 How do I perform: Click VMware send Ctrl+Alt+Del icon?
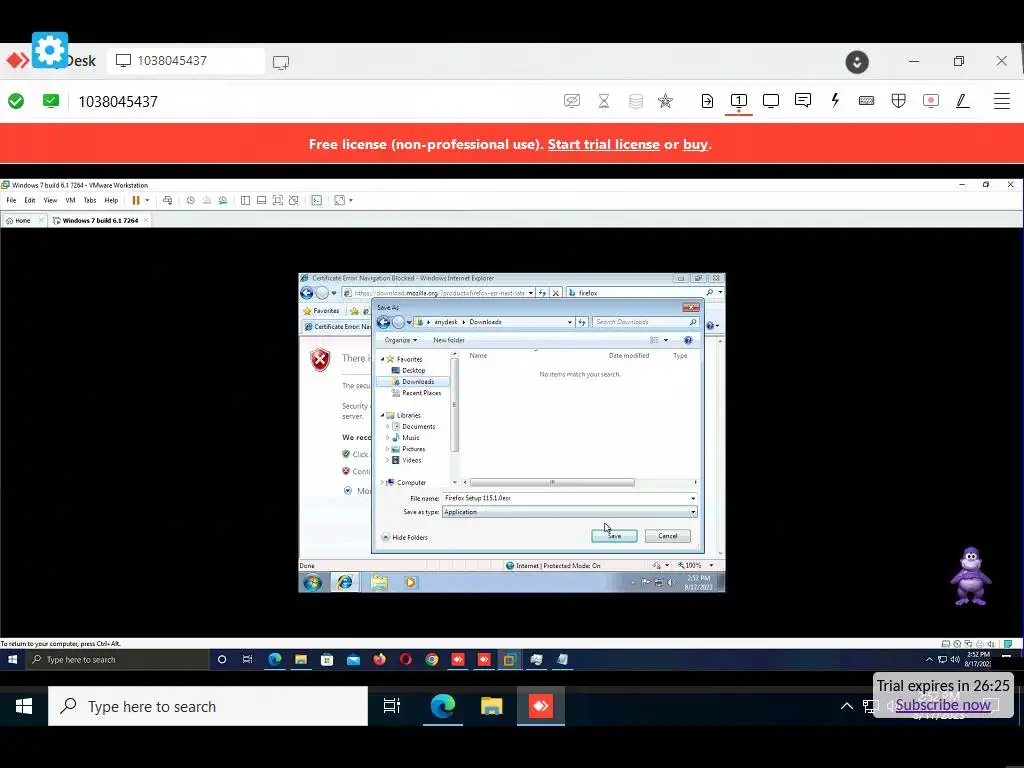[x=168, y=200]
